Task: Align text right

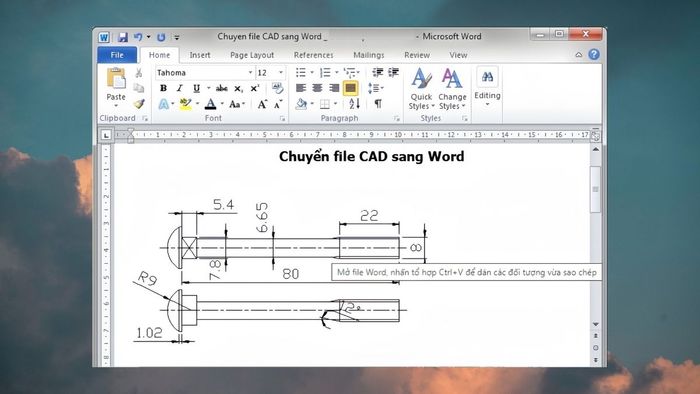Action: pos(333,88)
